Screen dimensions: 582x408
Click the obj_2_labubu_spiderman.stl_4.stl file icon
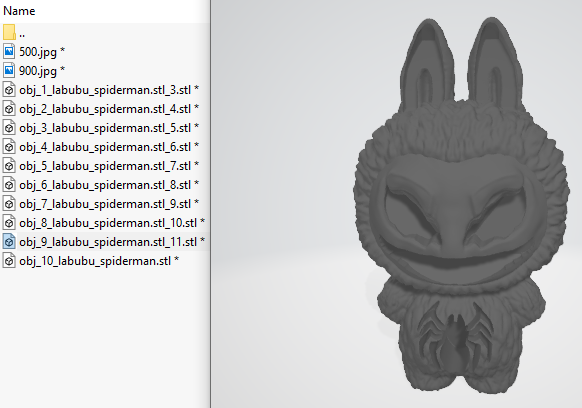tap(9, 108)
